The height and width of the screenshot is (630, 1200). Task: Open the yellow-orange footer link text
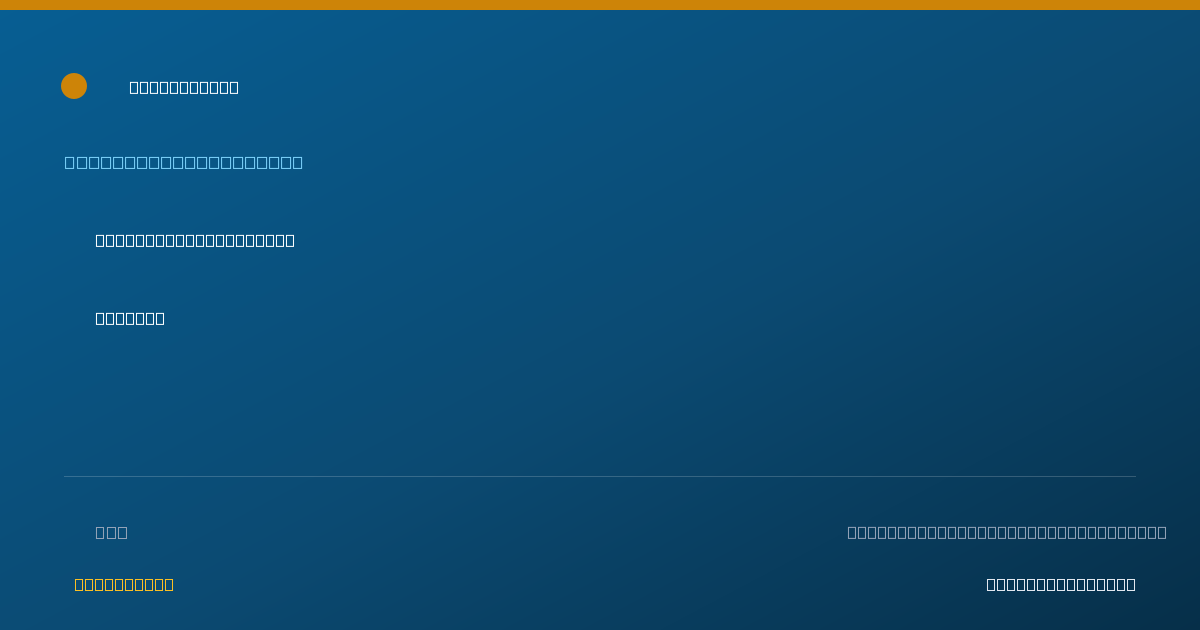tap(124, 584)
